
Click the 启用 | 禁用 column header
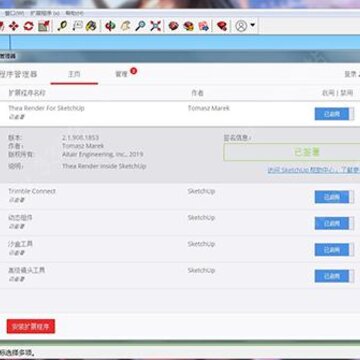tap(337, 93)
